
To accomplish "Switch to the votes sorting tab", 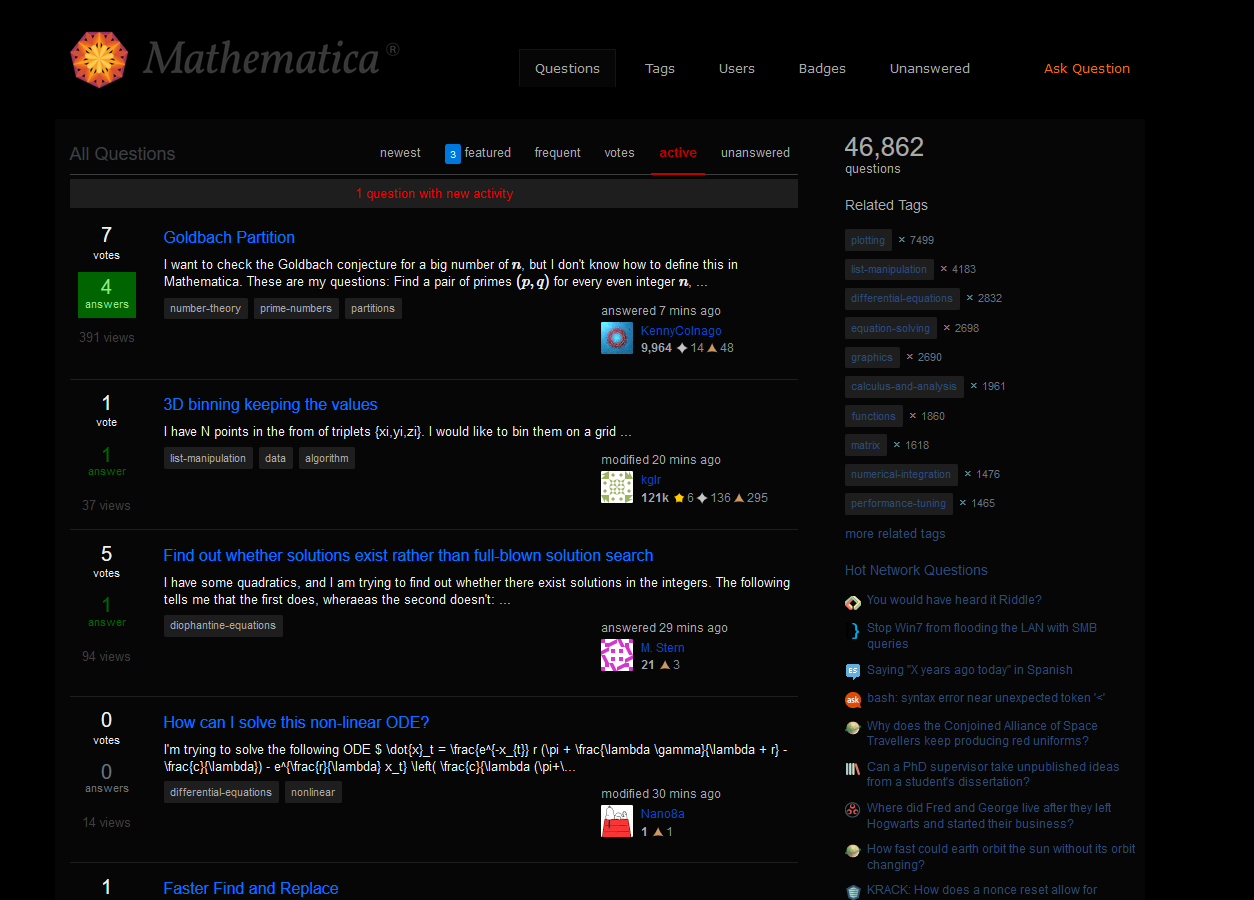I will click(x=619, y=153).
